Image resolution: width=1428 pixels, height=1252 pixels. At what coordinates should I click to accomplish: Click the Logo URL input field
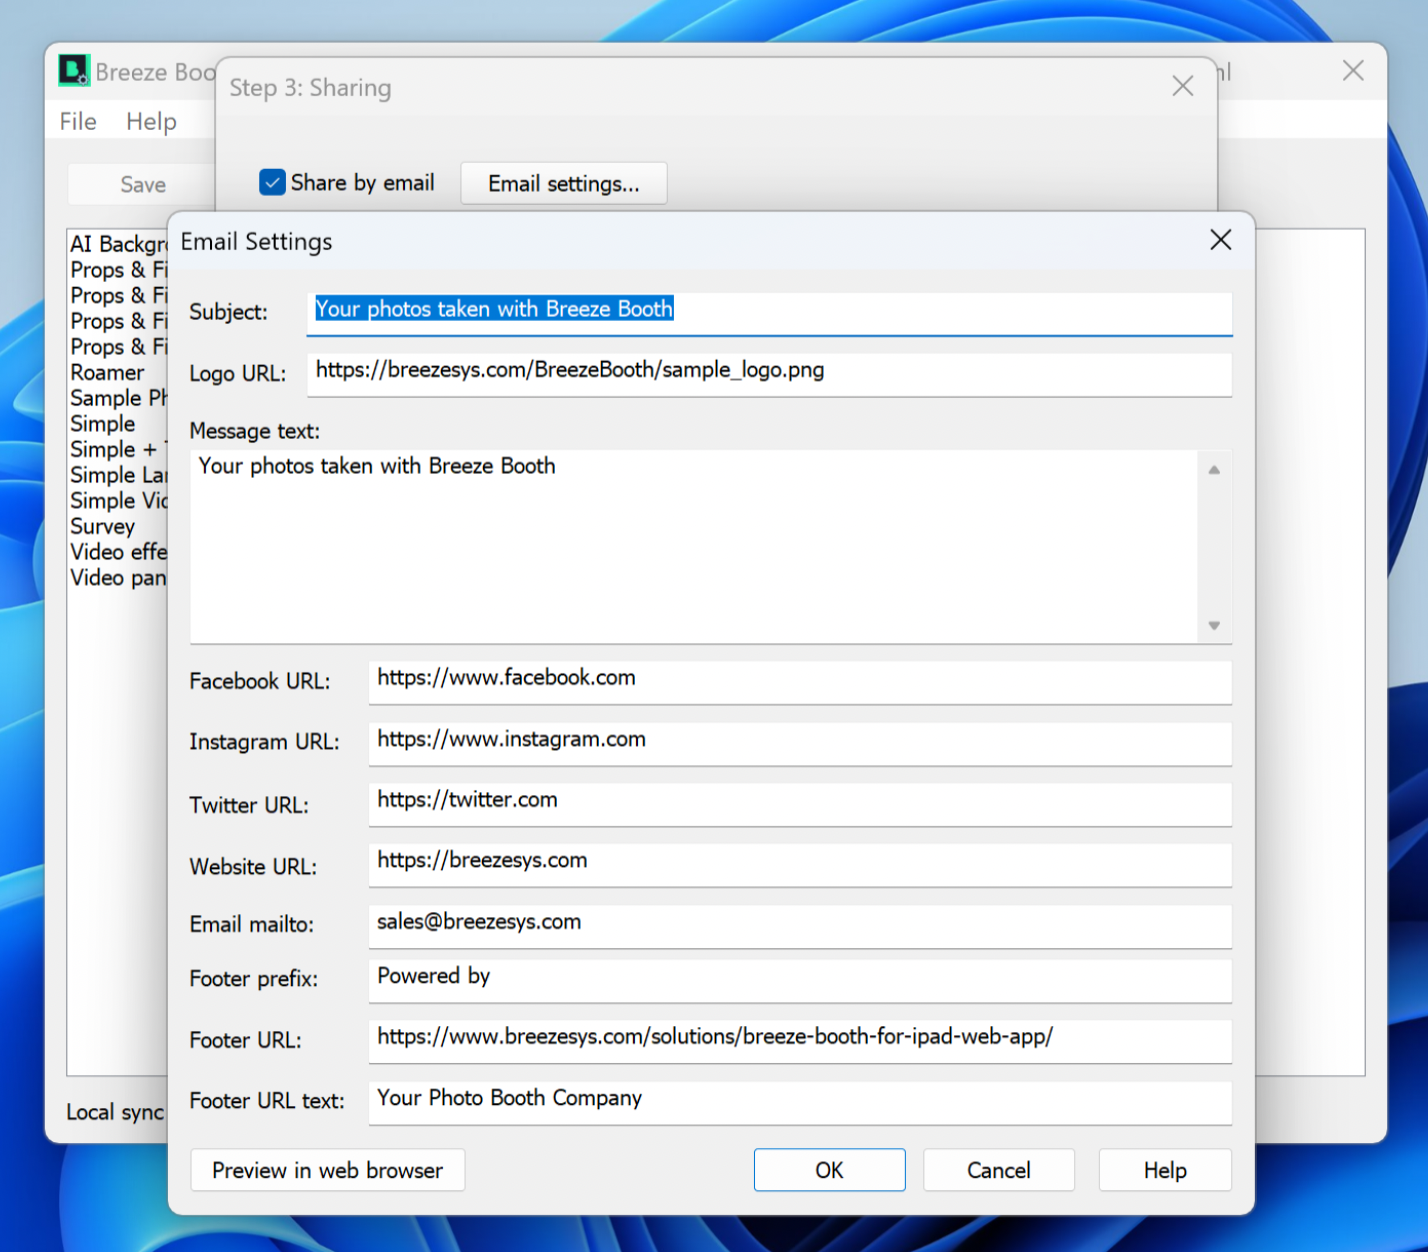pyautogui.click(x=768, y=371)
